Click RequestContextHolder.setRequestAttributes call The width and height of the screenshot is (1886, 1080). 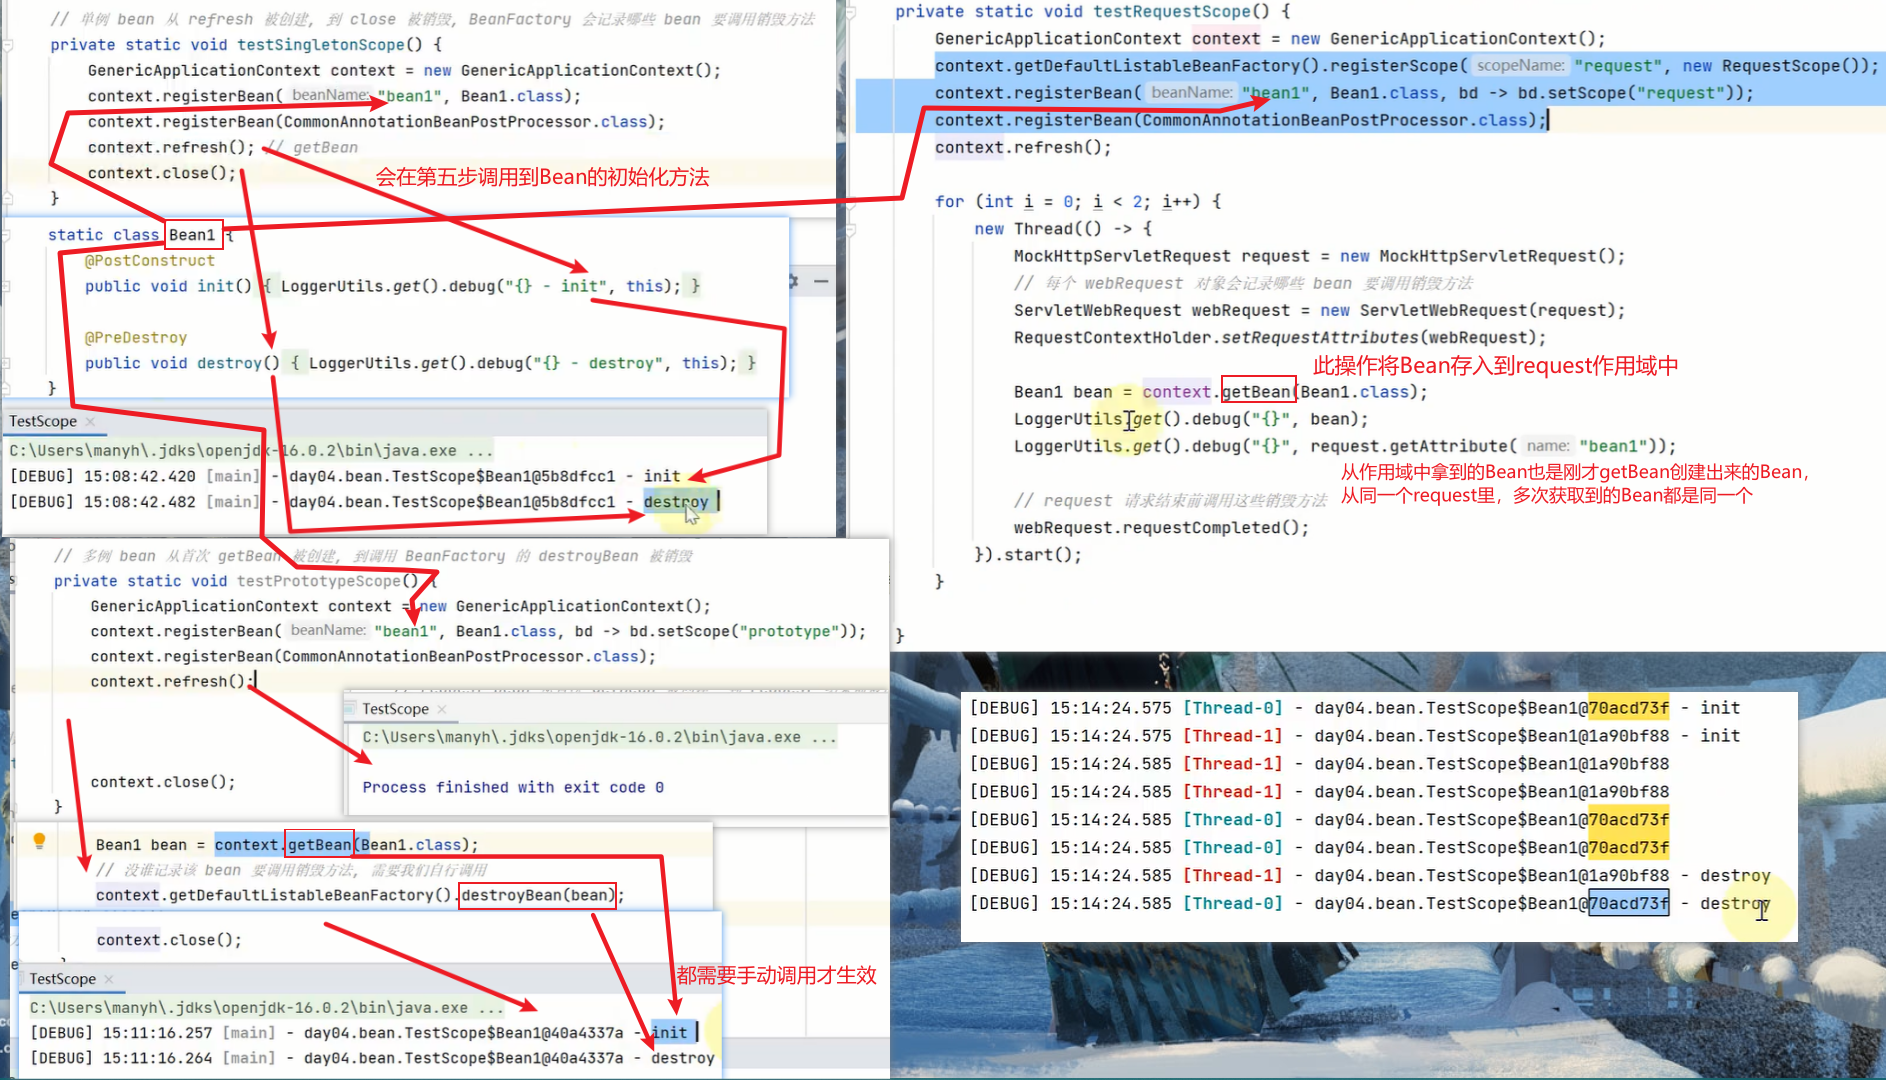click(1280, 337)
